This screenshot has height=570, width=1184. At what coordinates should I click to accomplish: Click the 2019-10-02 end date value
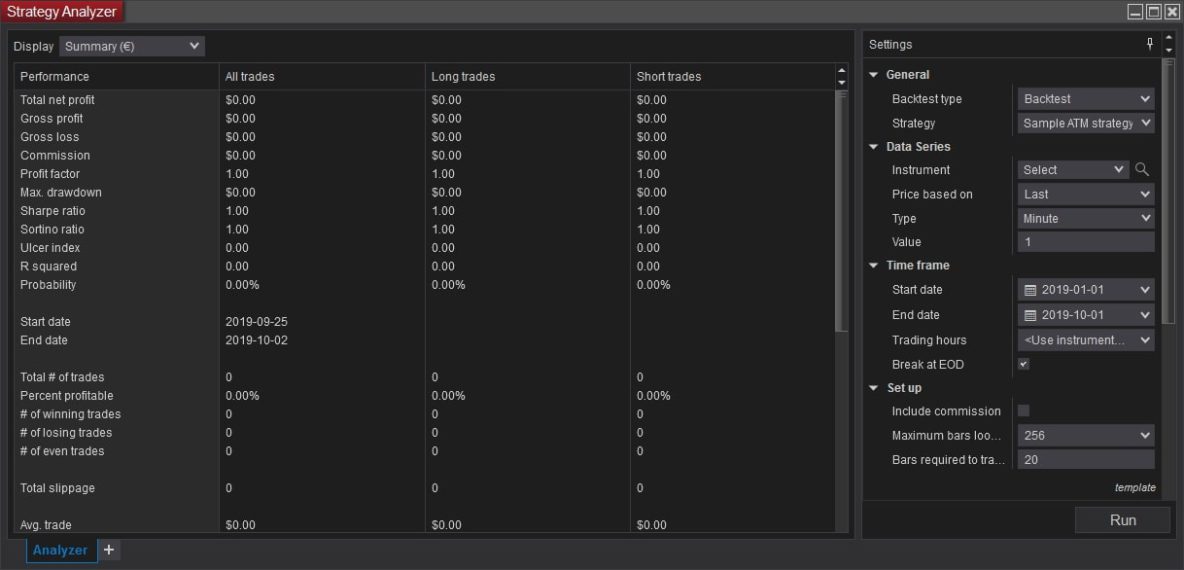[x=256, y=340]
